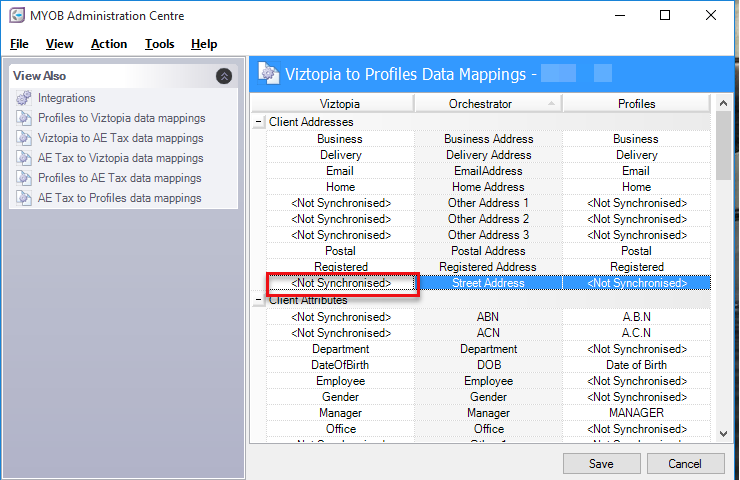The height and width of the screenshot is (480, 740).
Task: Click icon beside Profiles to AE Tax mappings
Action: click(x=24, y=178)
